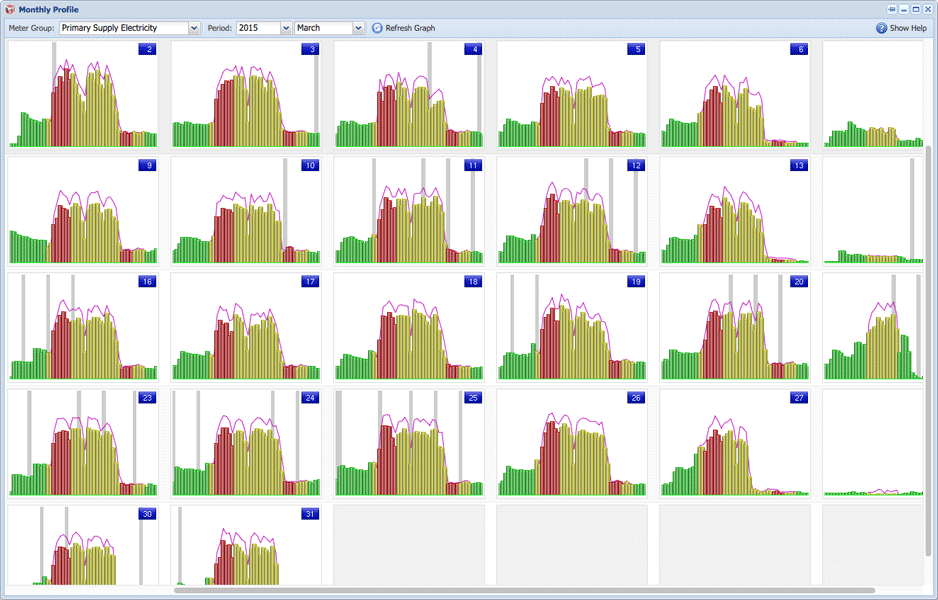Screen dimensions: 938x600
Task: Click the Show Help question mark icon
Action: point(882,28)
